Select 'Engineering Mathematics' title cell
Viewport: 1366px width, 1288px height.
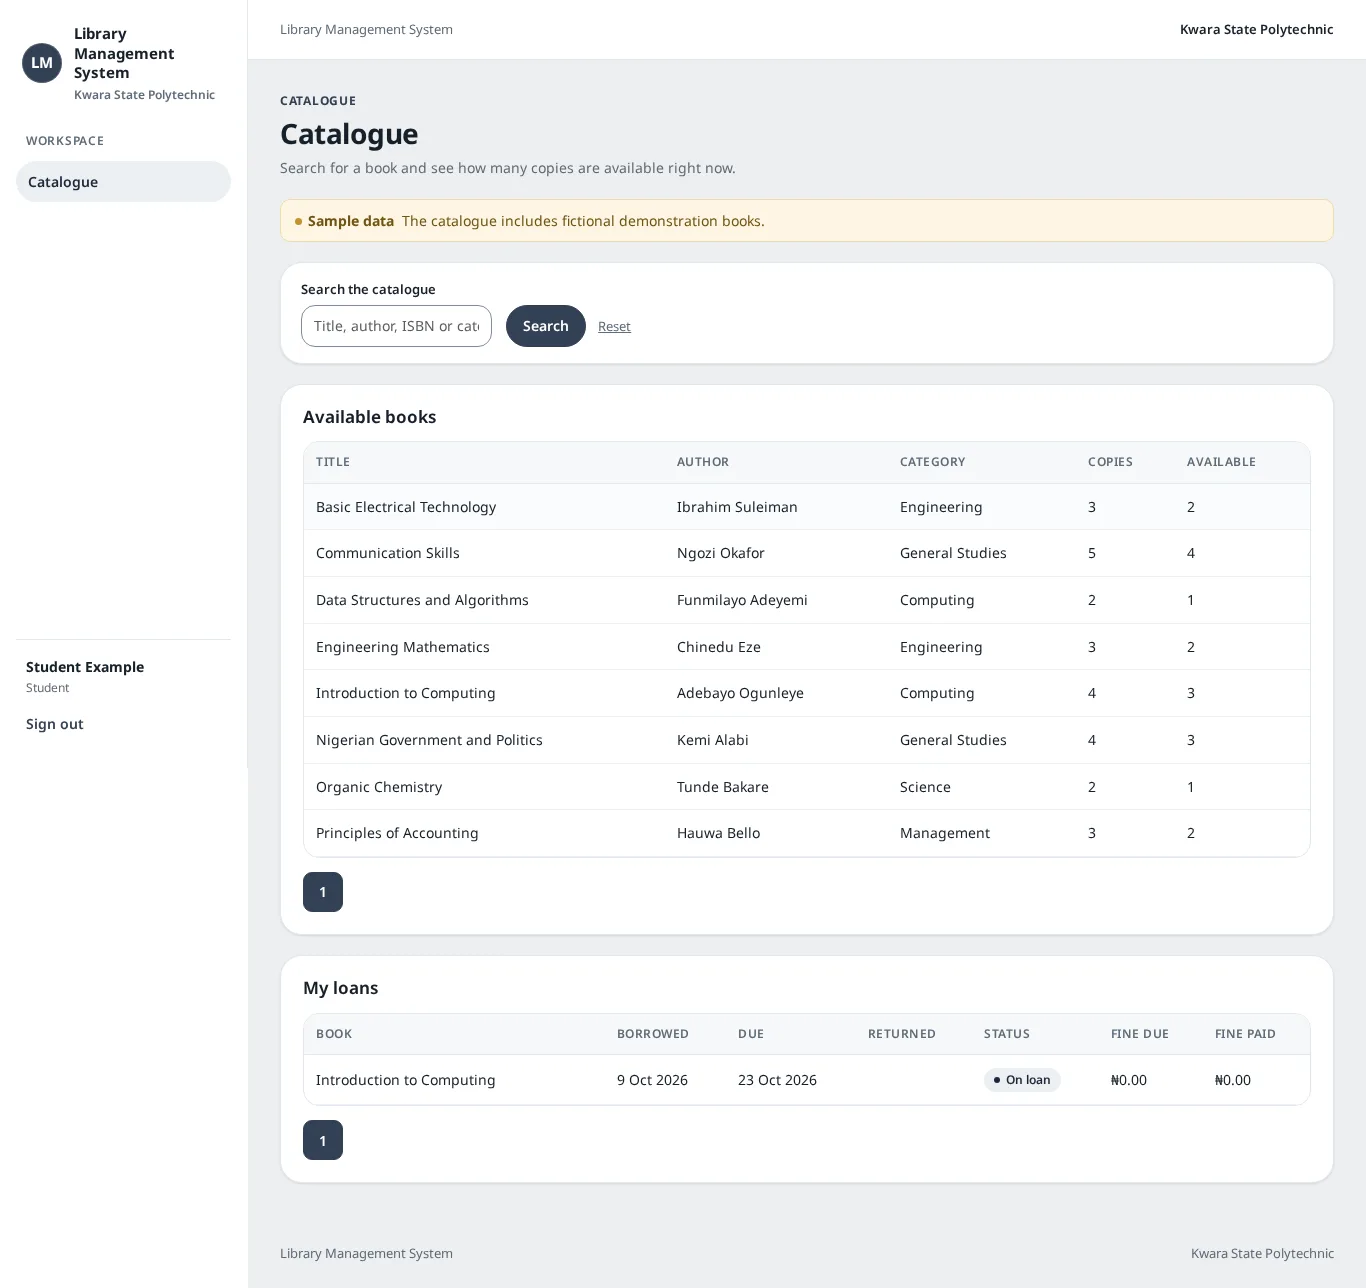403,647
